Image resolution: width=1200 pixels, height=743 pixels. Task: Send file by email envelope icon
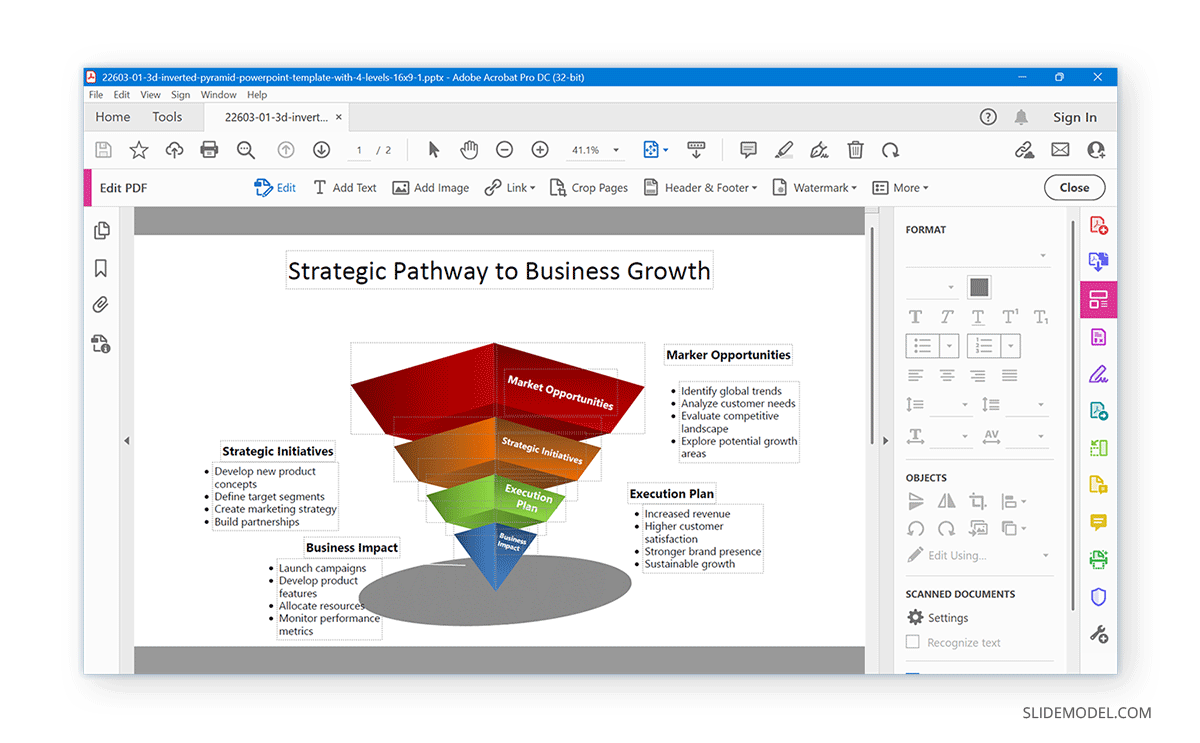point(1060,150)
